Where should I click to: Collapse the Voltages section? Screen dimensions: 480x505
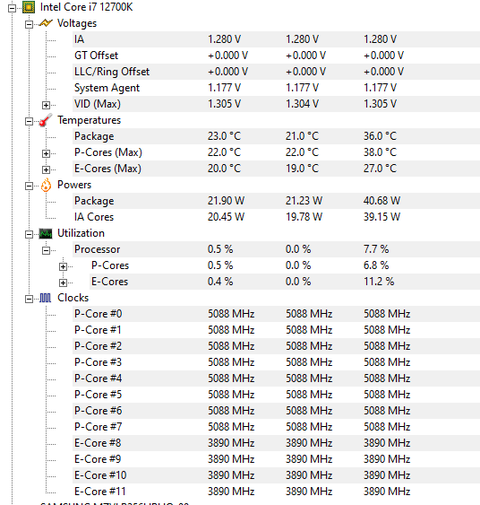(29, 24)
